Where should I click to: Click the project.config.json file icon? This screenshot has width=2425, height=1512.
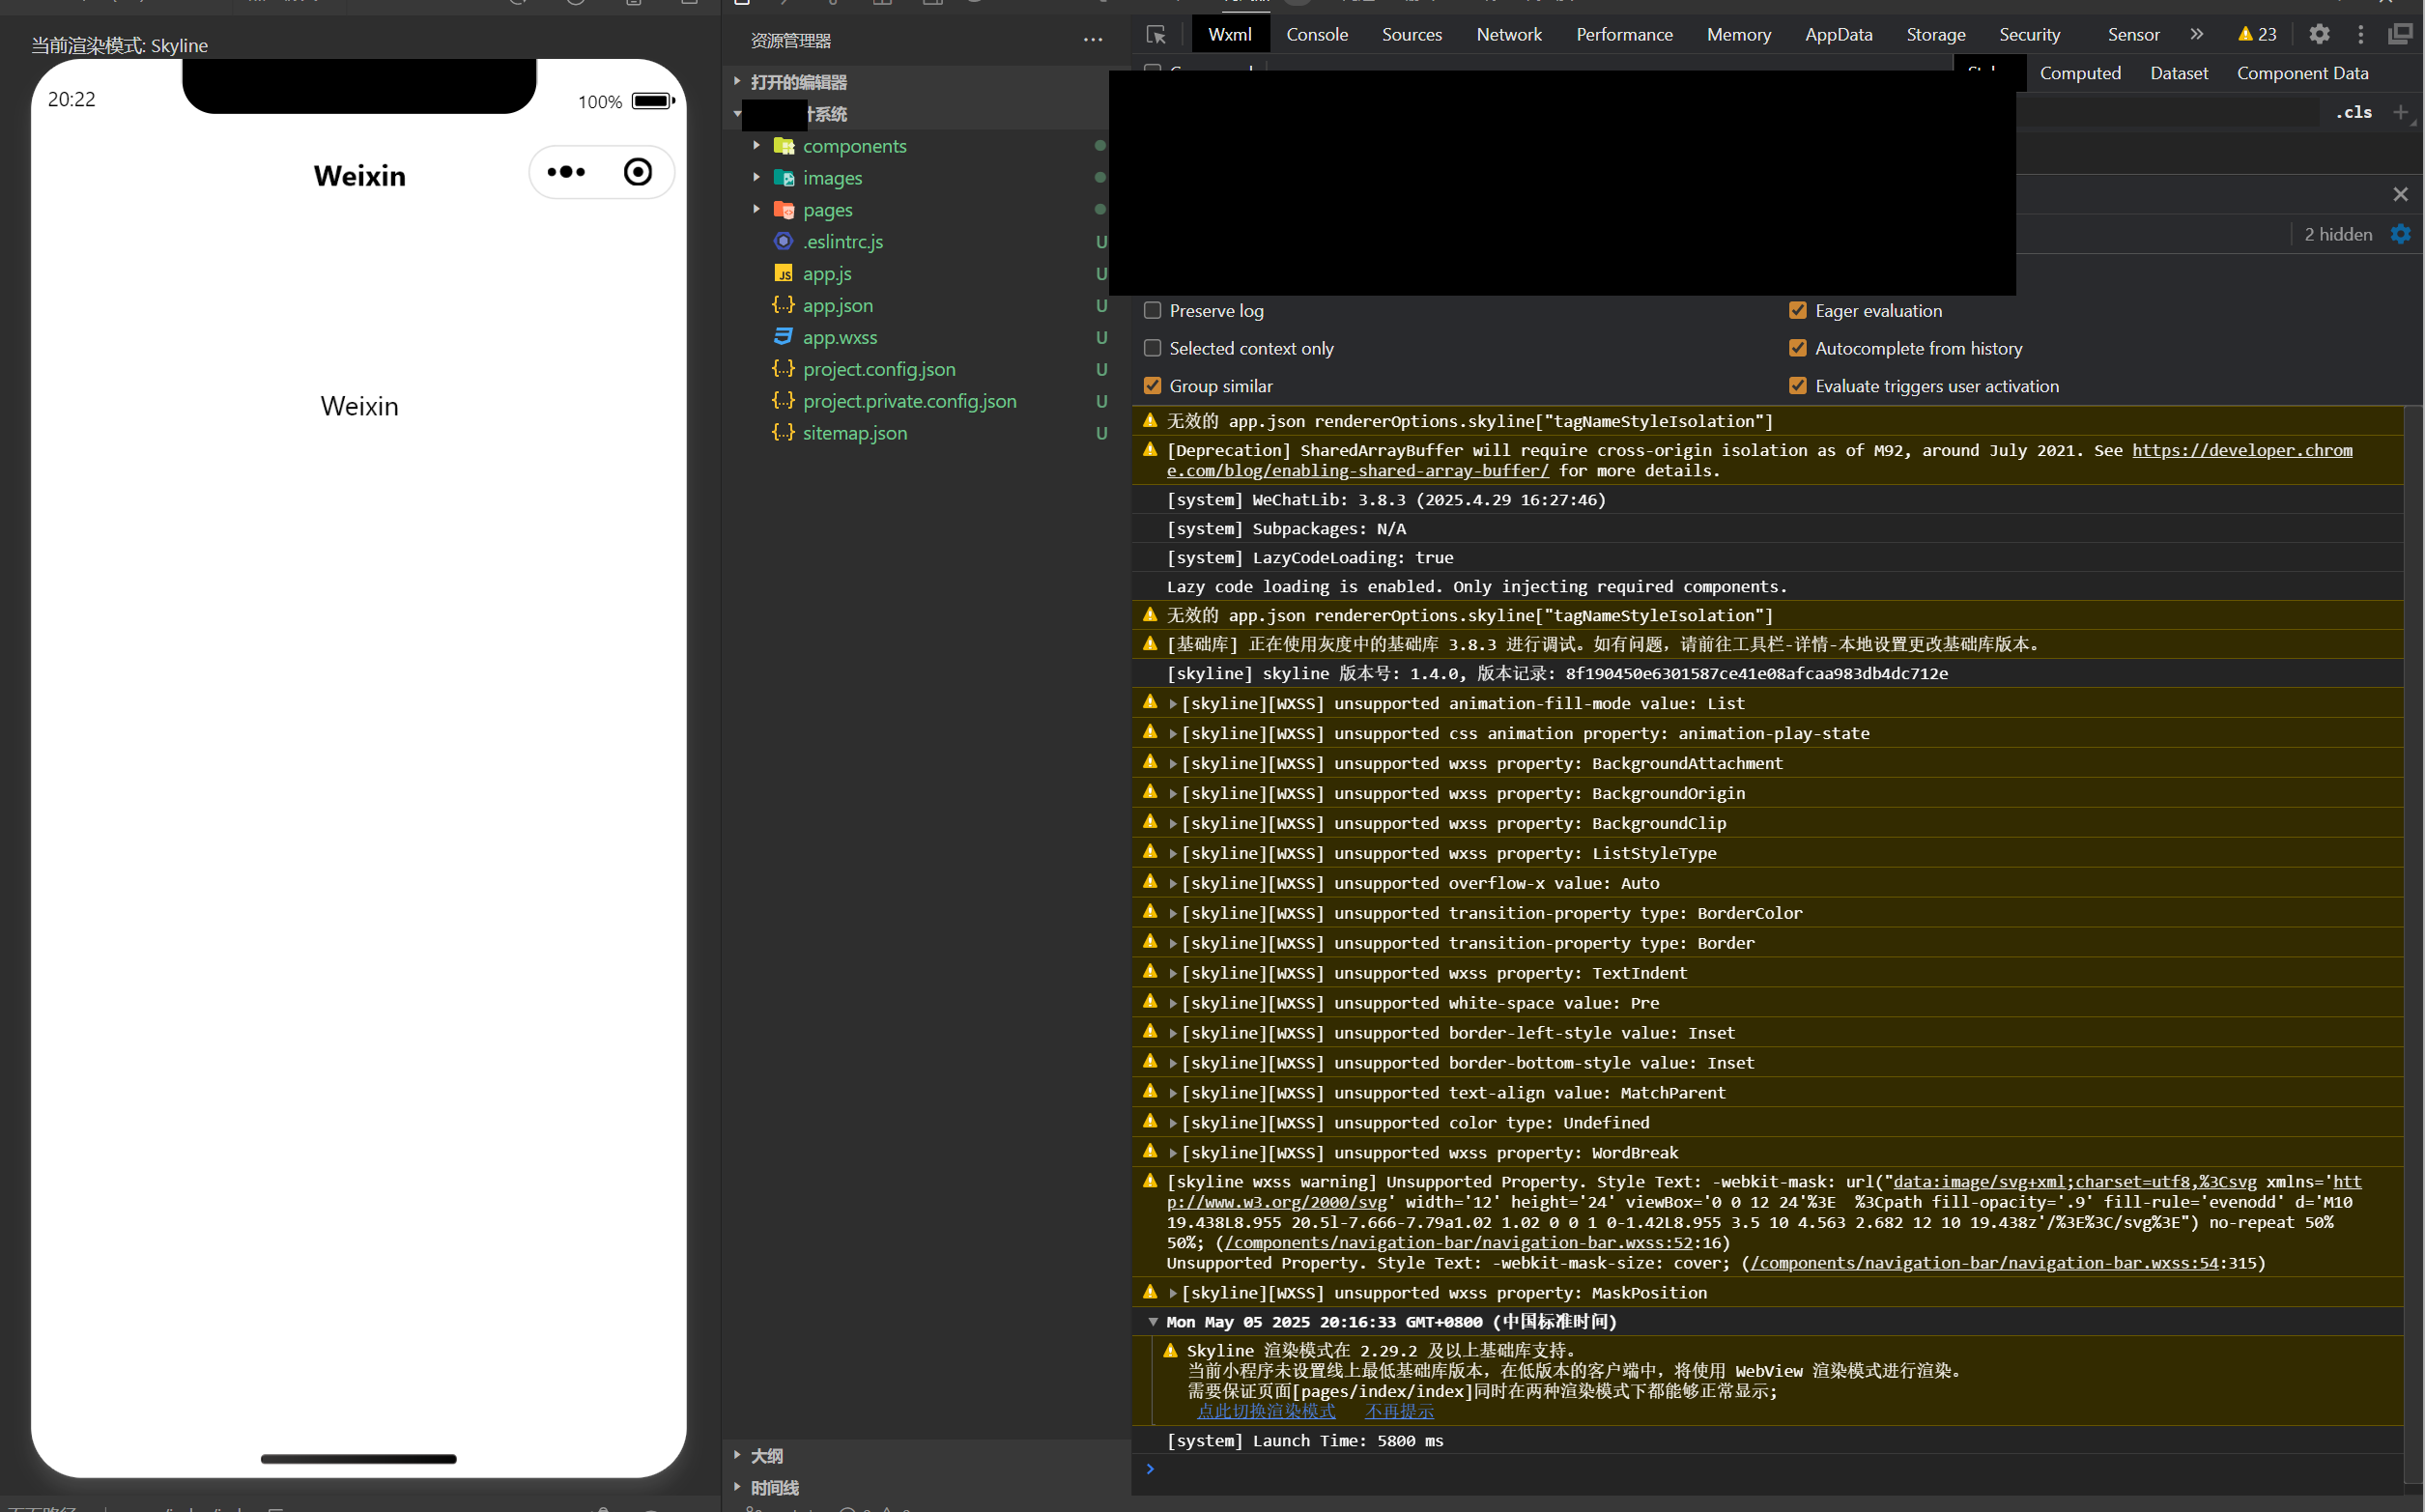point(784,369)
